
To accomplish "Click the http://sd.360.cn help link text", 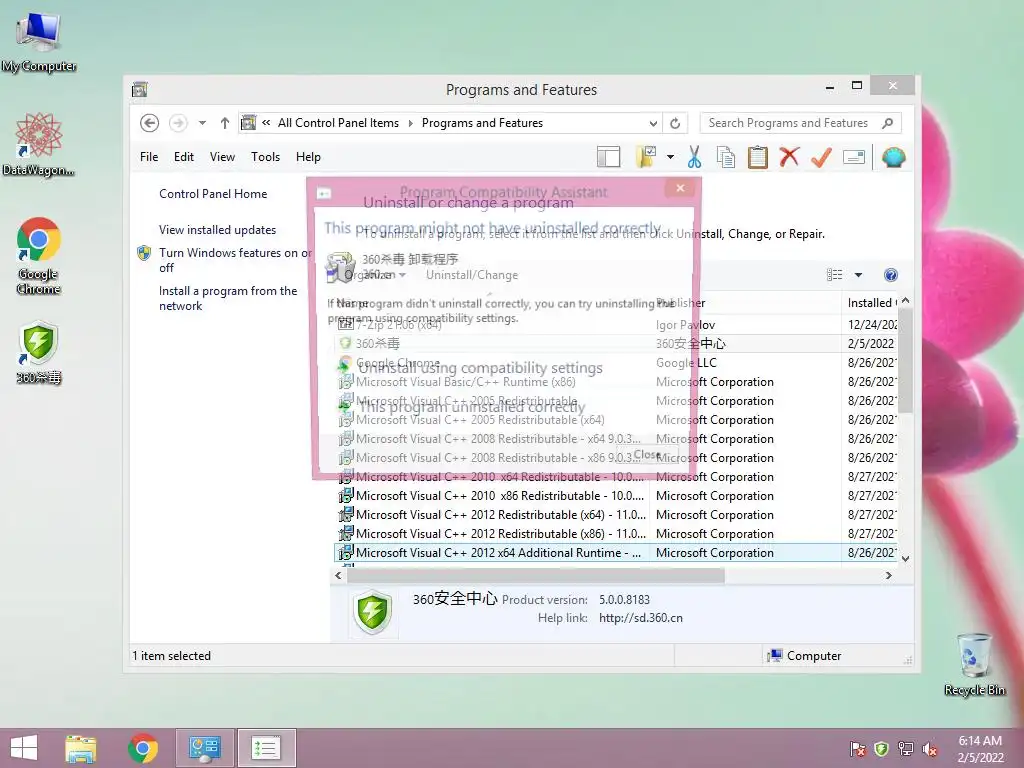I will [x=641, y=618].
